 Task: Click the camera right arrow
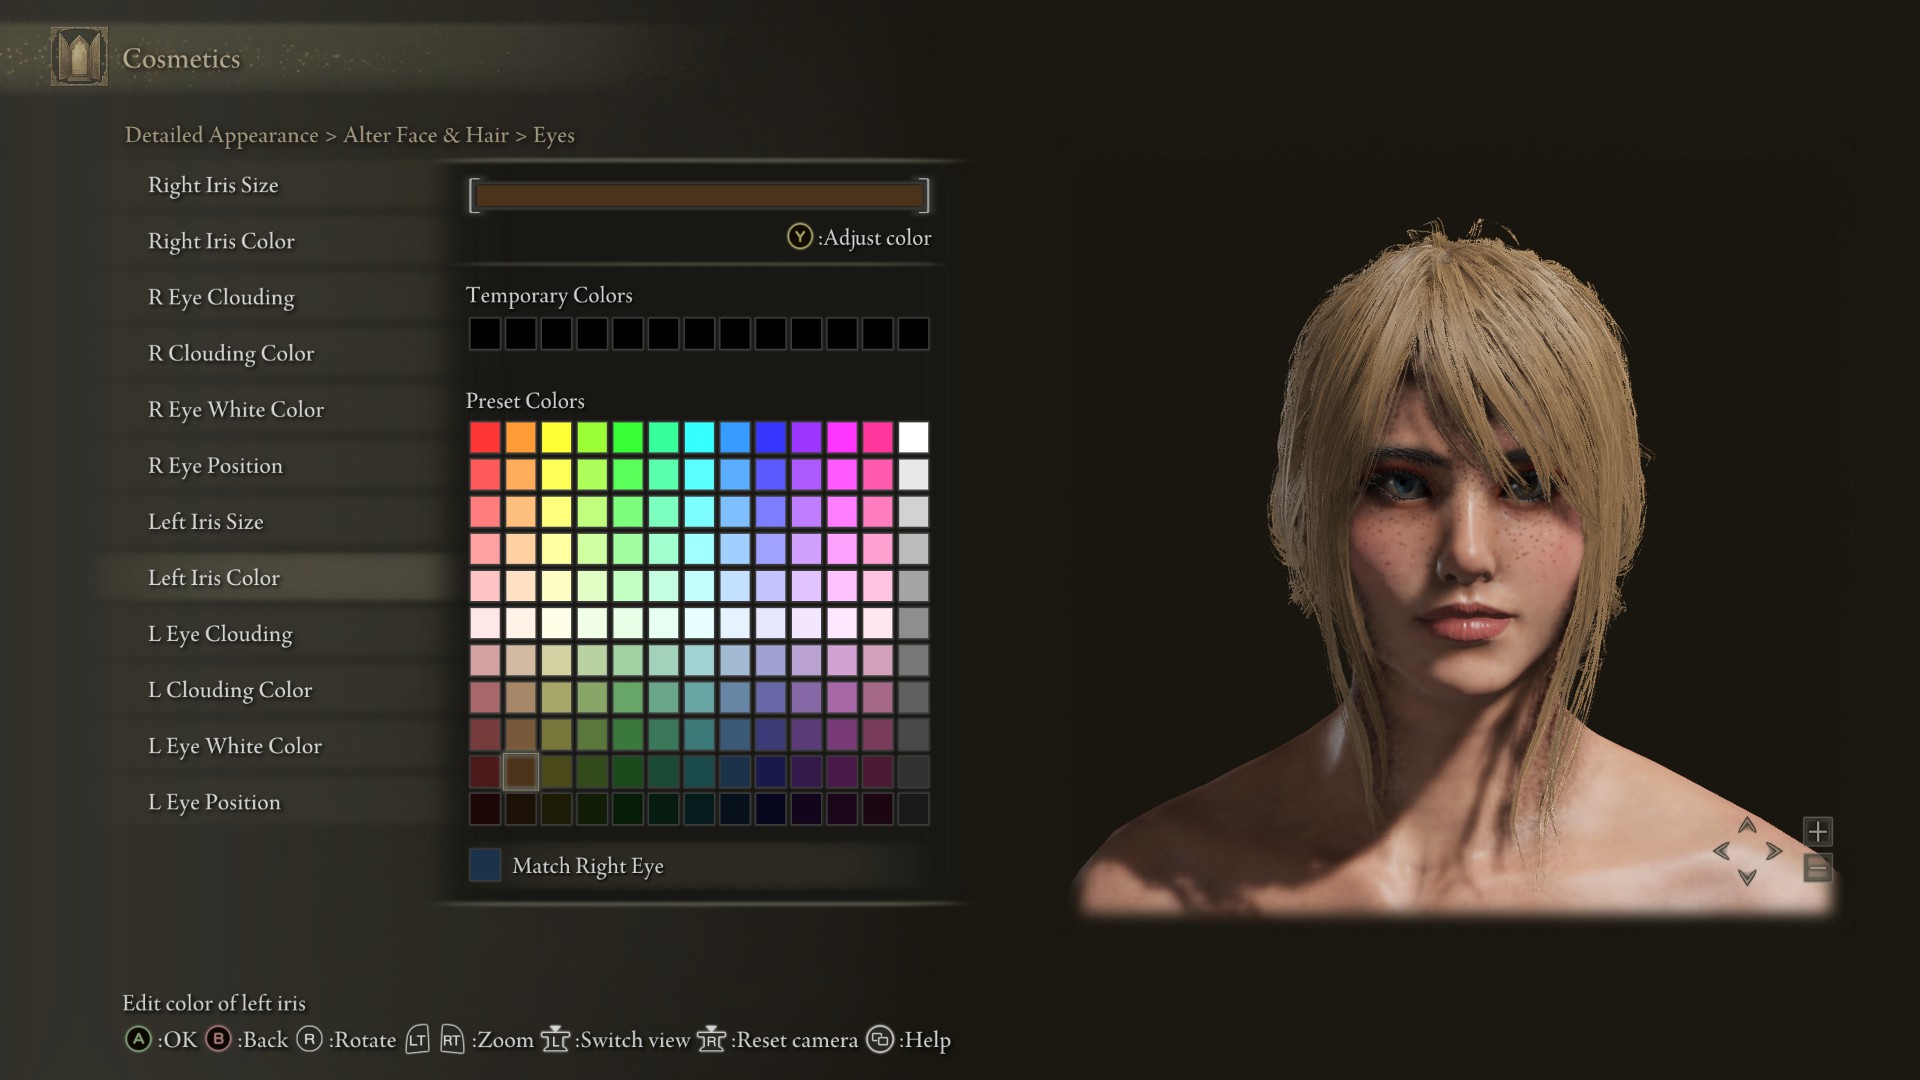[x=1774, y=852]
